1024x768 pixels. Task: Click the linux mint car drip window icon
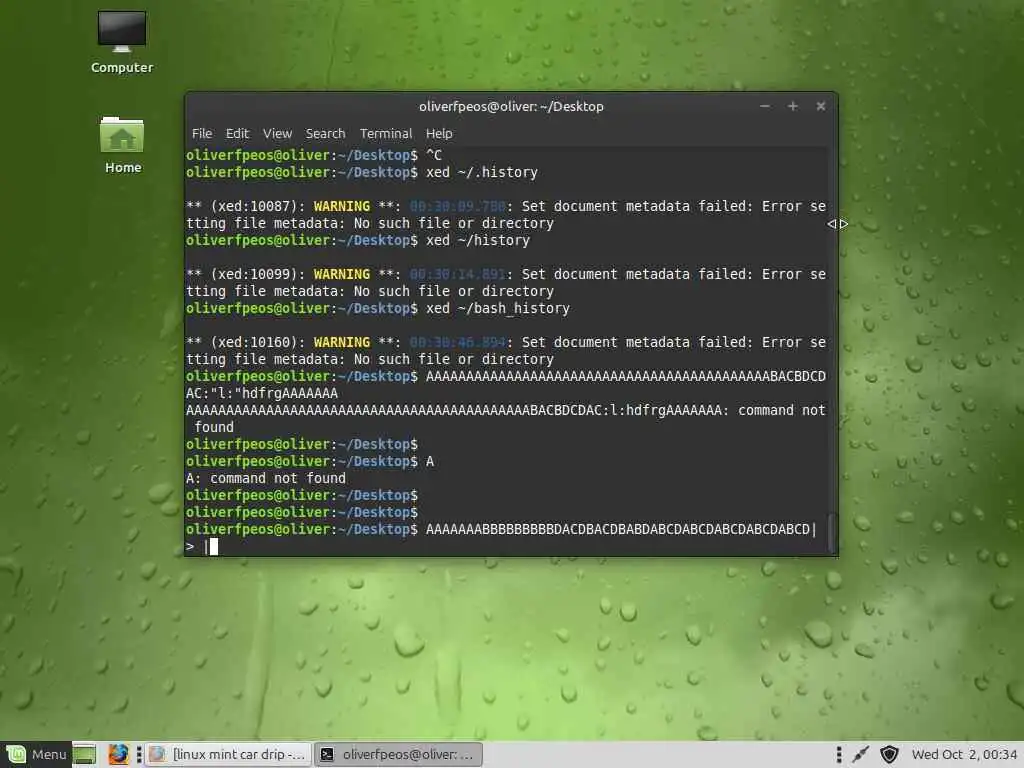coord(157,754)
